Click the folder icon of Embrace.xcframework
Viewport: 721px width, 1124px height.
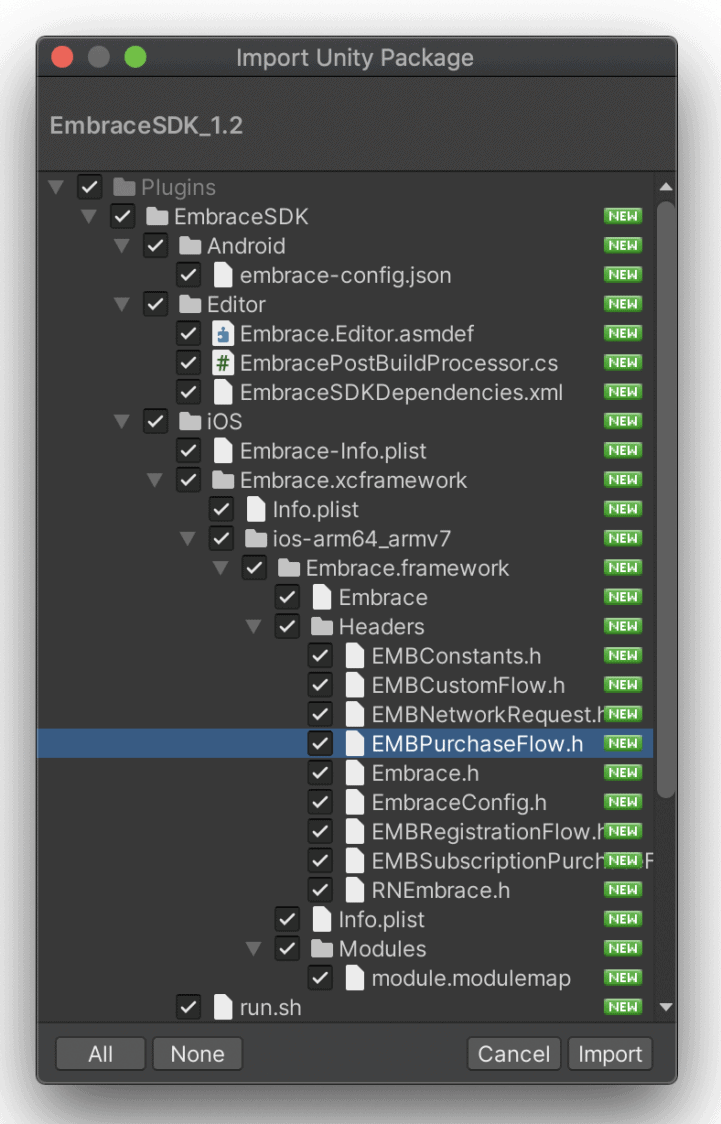click(x=223, y=480)
